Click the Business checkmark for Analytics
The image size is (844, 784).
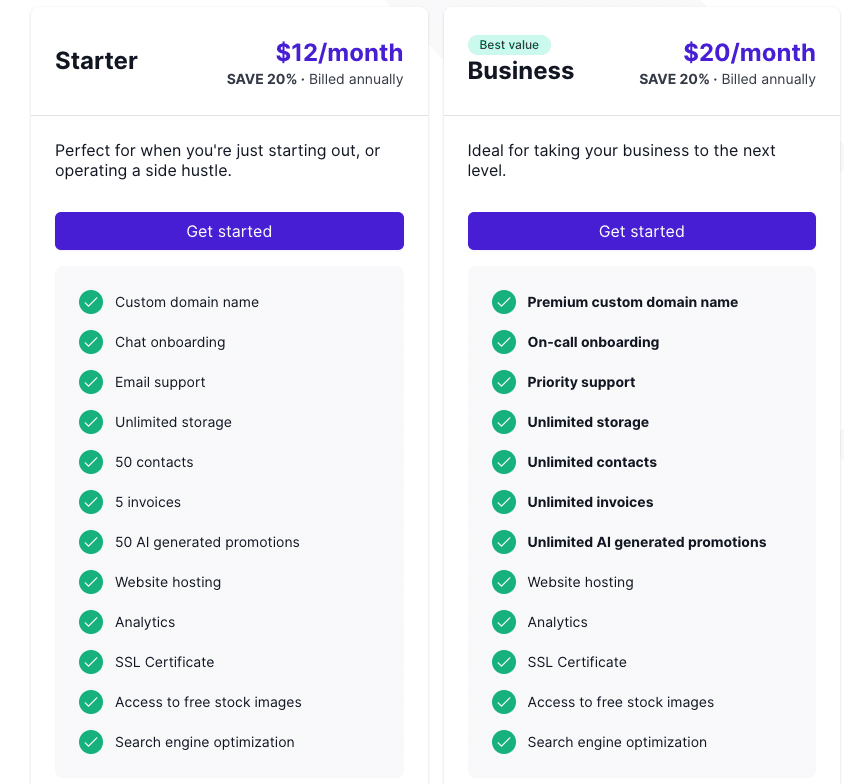coord(504,622)
